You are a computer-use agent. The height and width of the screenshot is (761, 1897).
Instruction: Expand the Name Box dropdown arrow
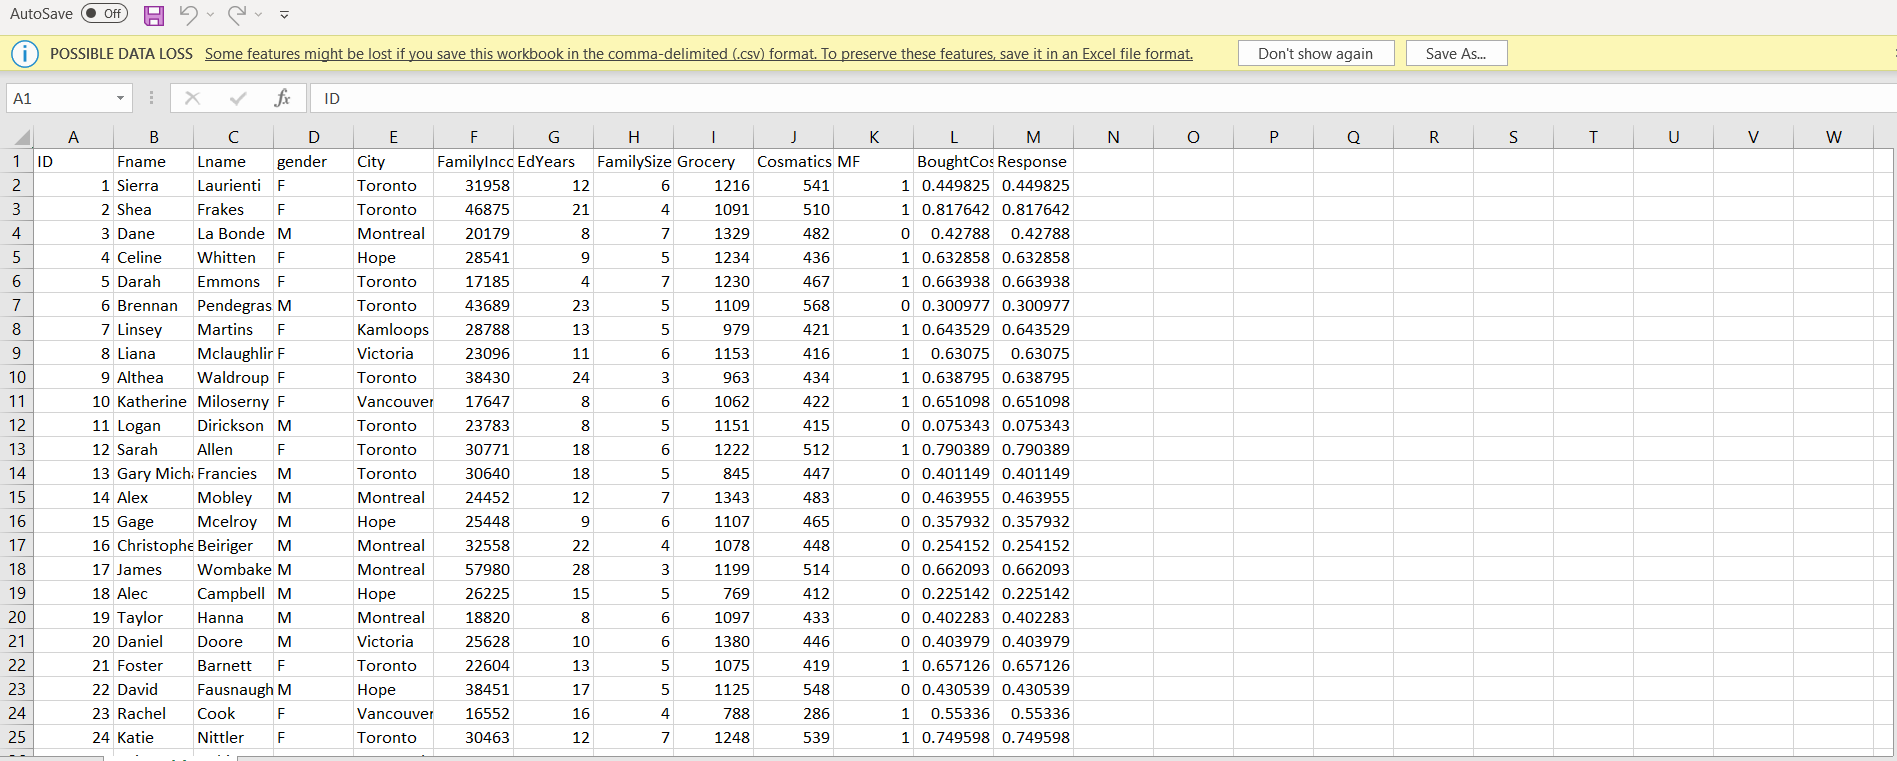(121, 98)
